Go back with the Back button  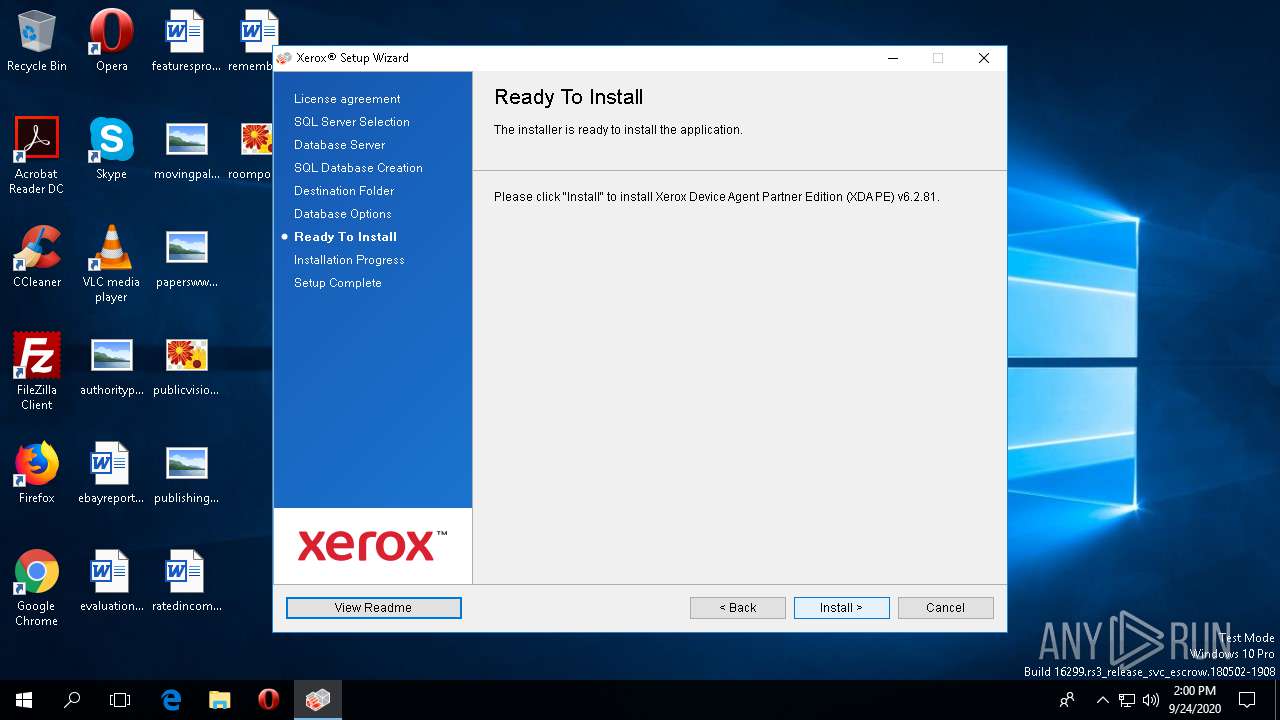737,607
